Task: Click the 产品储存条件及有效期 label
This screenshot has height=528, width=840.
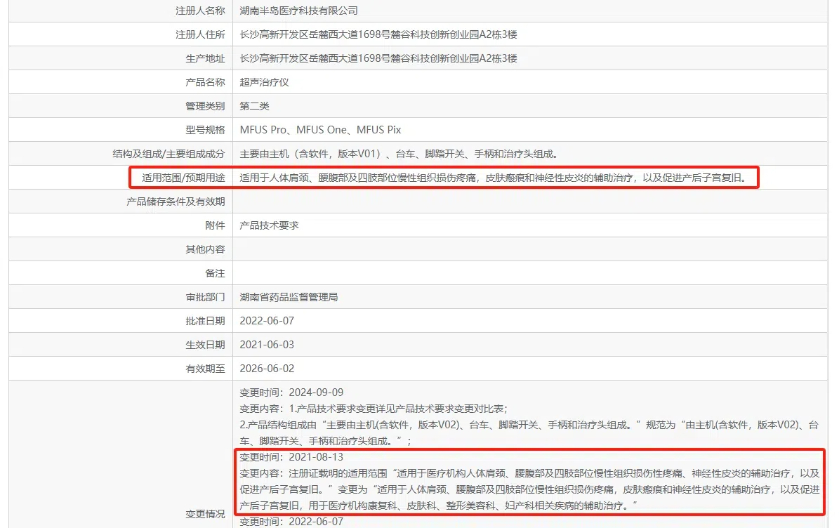Action: [x=176, y=202]
